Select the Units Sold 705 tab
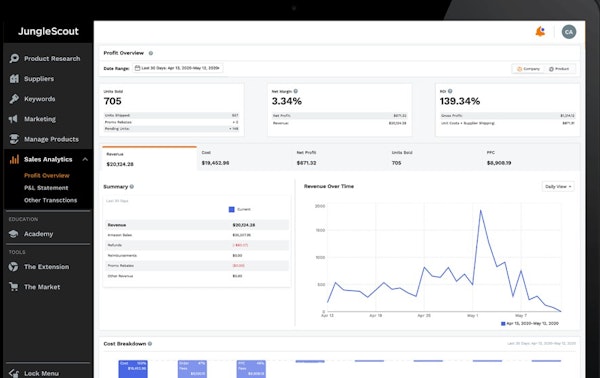The image size is (600, 378). tap(434, 158)
